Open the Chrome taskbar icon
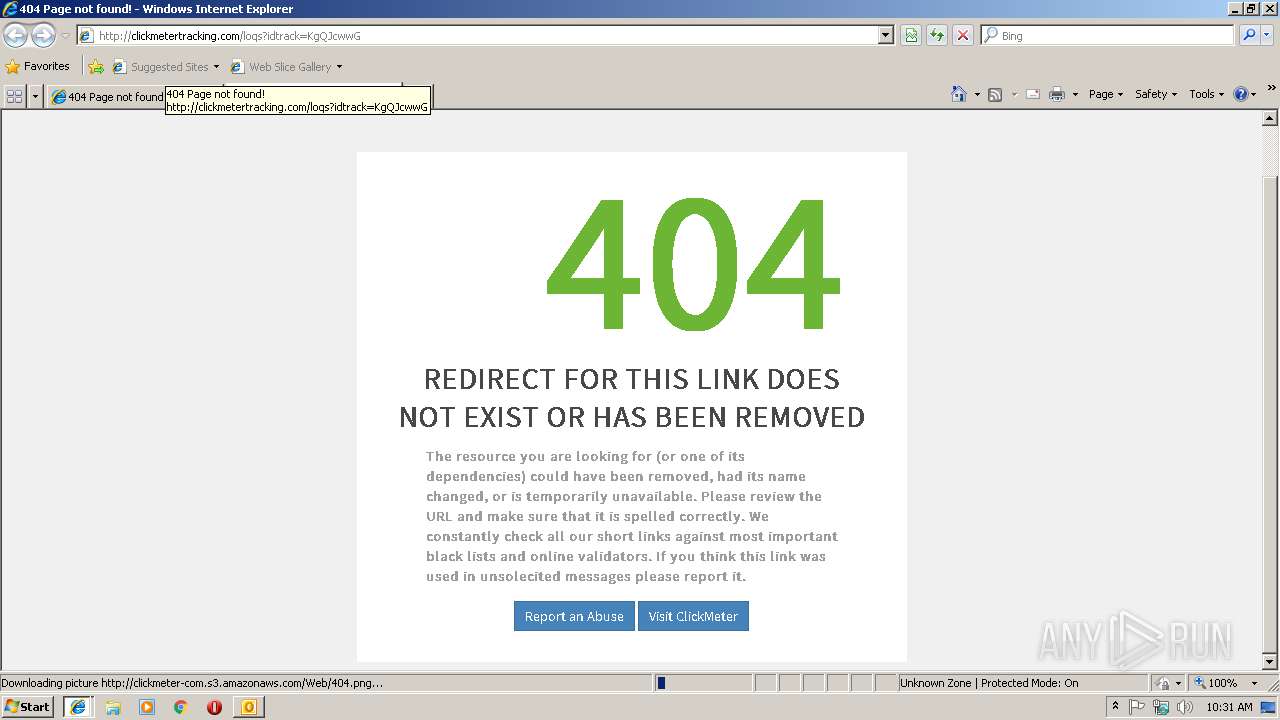This screenshot has height=720, width=1280. click(x=181, y=707)
